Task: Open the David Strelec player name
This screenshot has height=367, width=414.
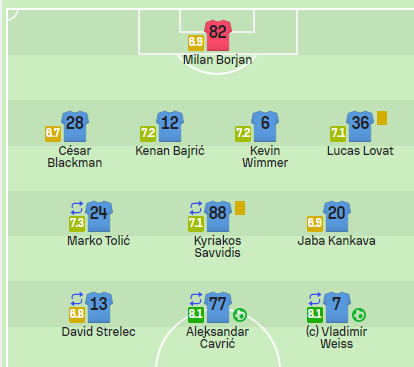Action: (x=99, y=332)
